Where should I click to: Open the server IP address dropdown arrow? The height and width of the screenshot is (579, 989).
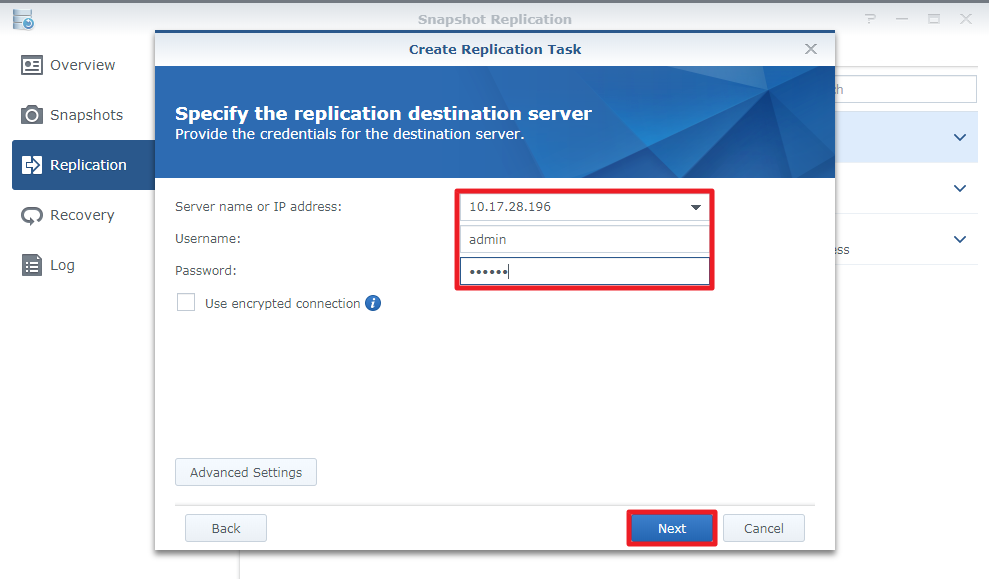point(696,207)
